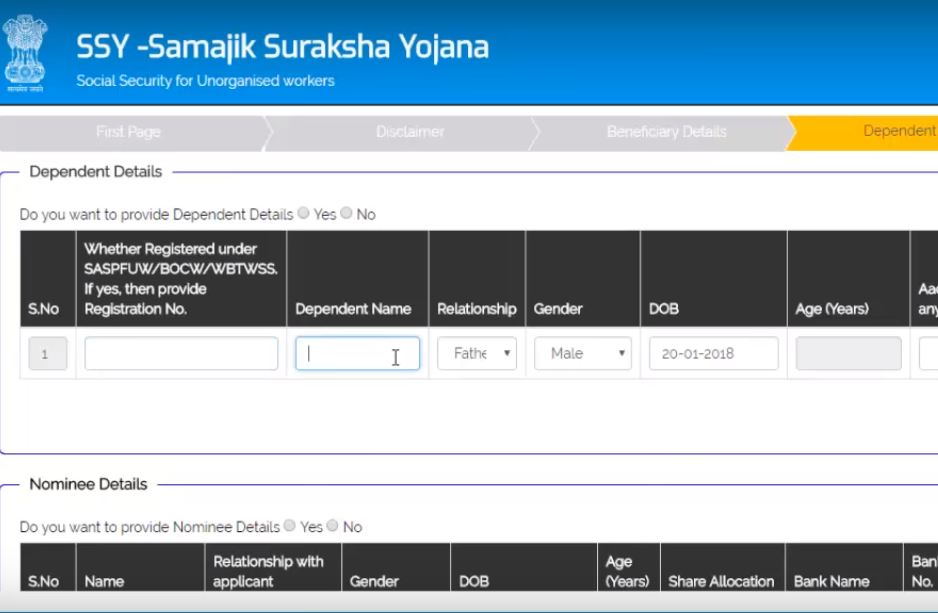This screenshot has height=613, width=938.
Task: Choose Yes for providing Nominee Details
Action: [x=290, y=526]
